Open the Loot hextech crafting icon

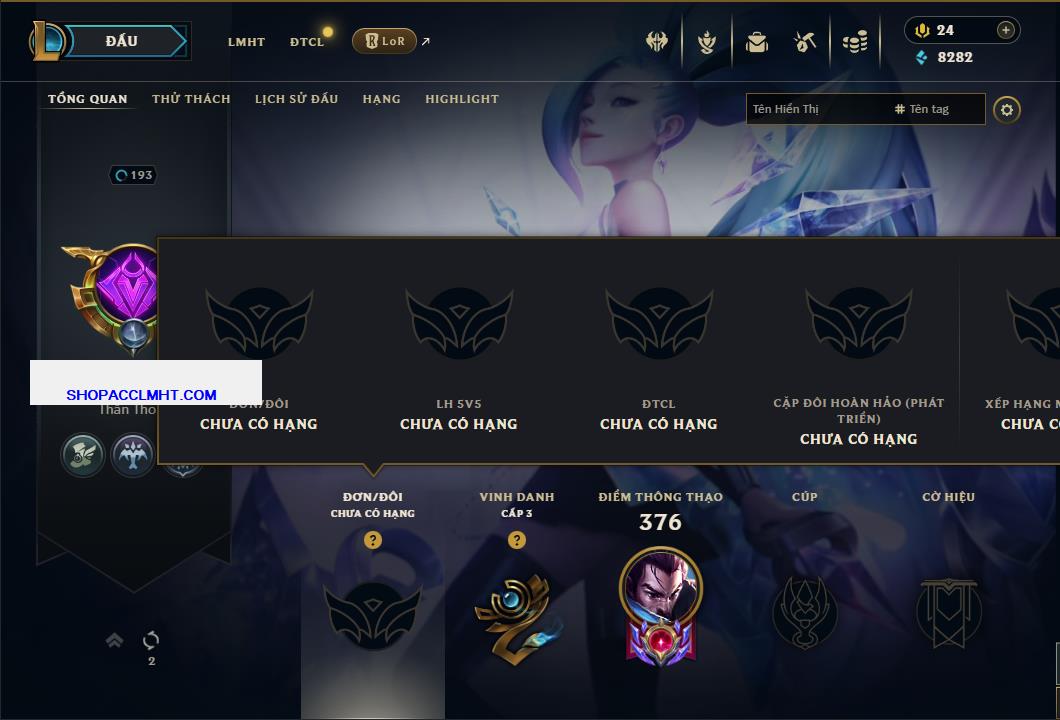point(804,42)
